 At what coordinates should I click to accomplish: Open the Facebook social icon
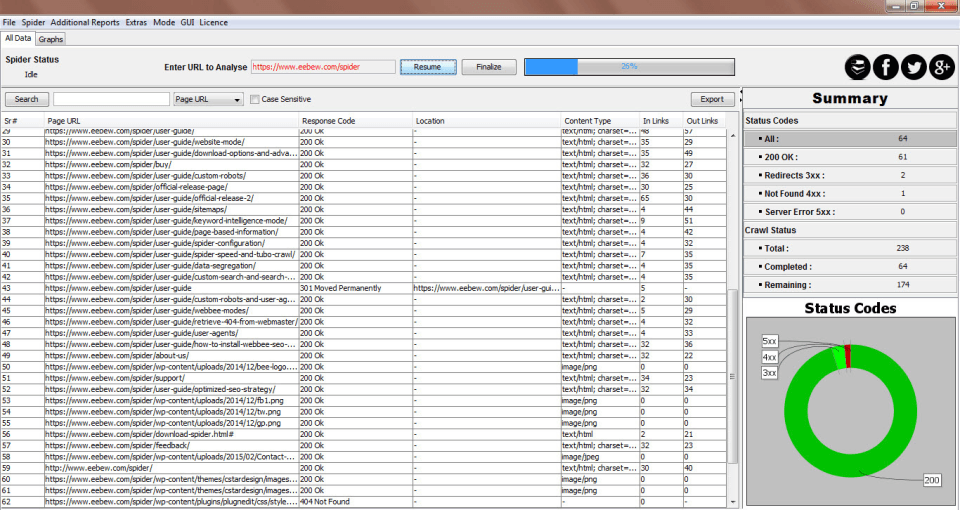[x=885, y=67]
